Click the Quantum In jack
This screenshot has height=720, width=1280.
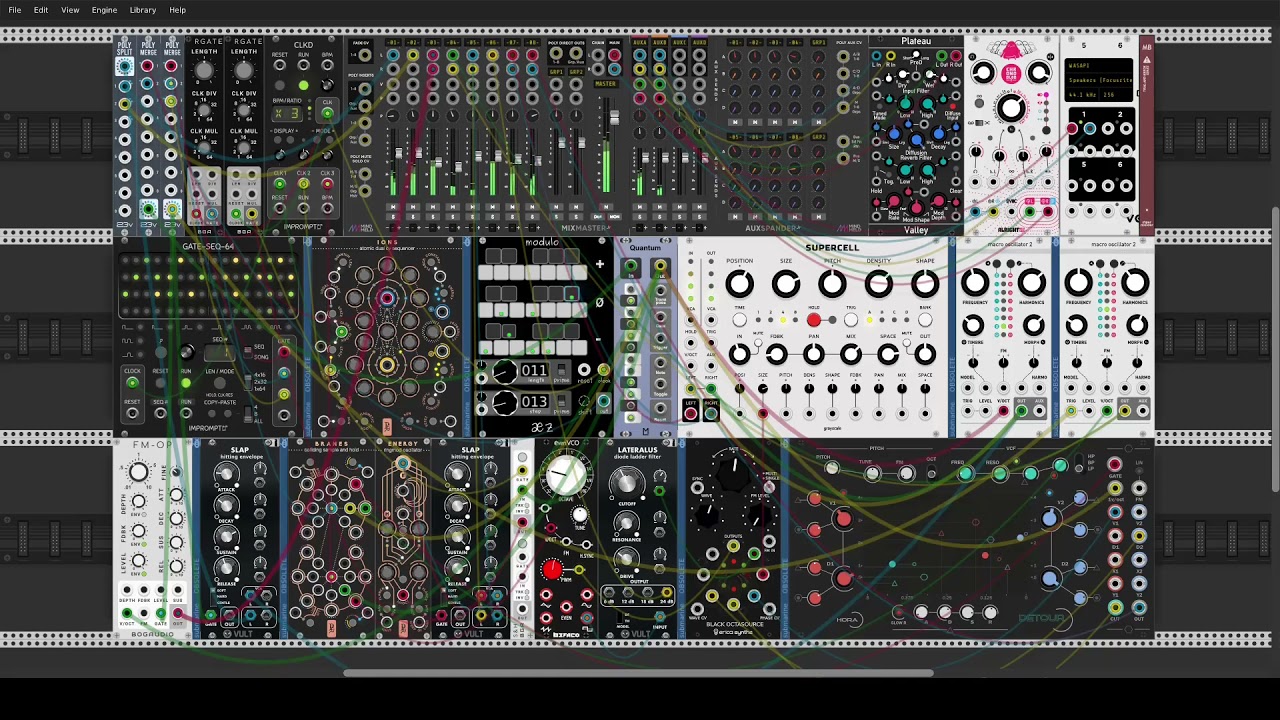tap(631, 265)
